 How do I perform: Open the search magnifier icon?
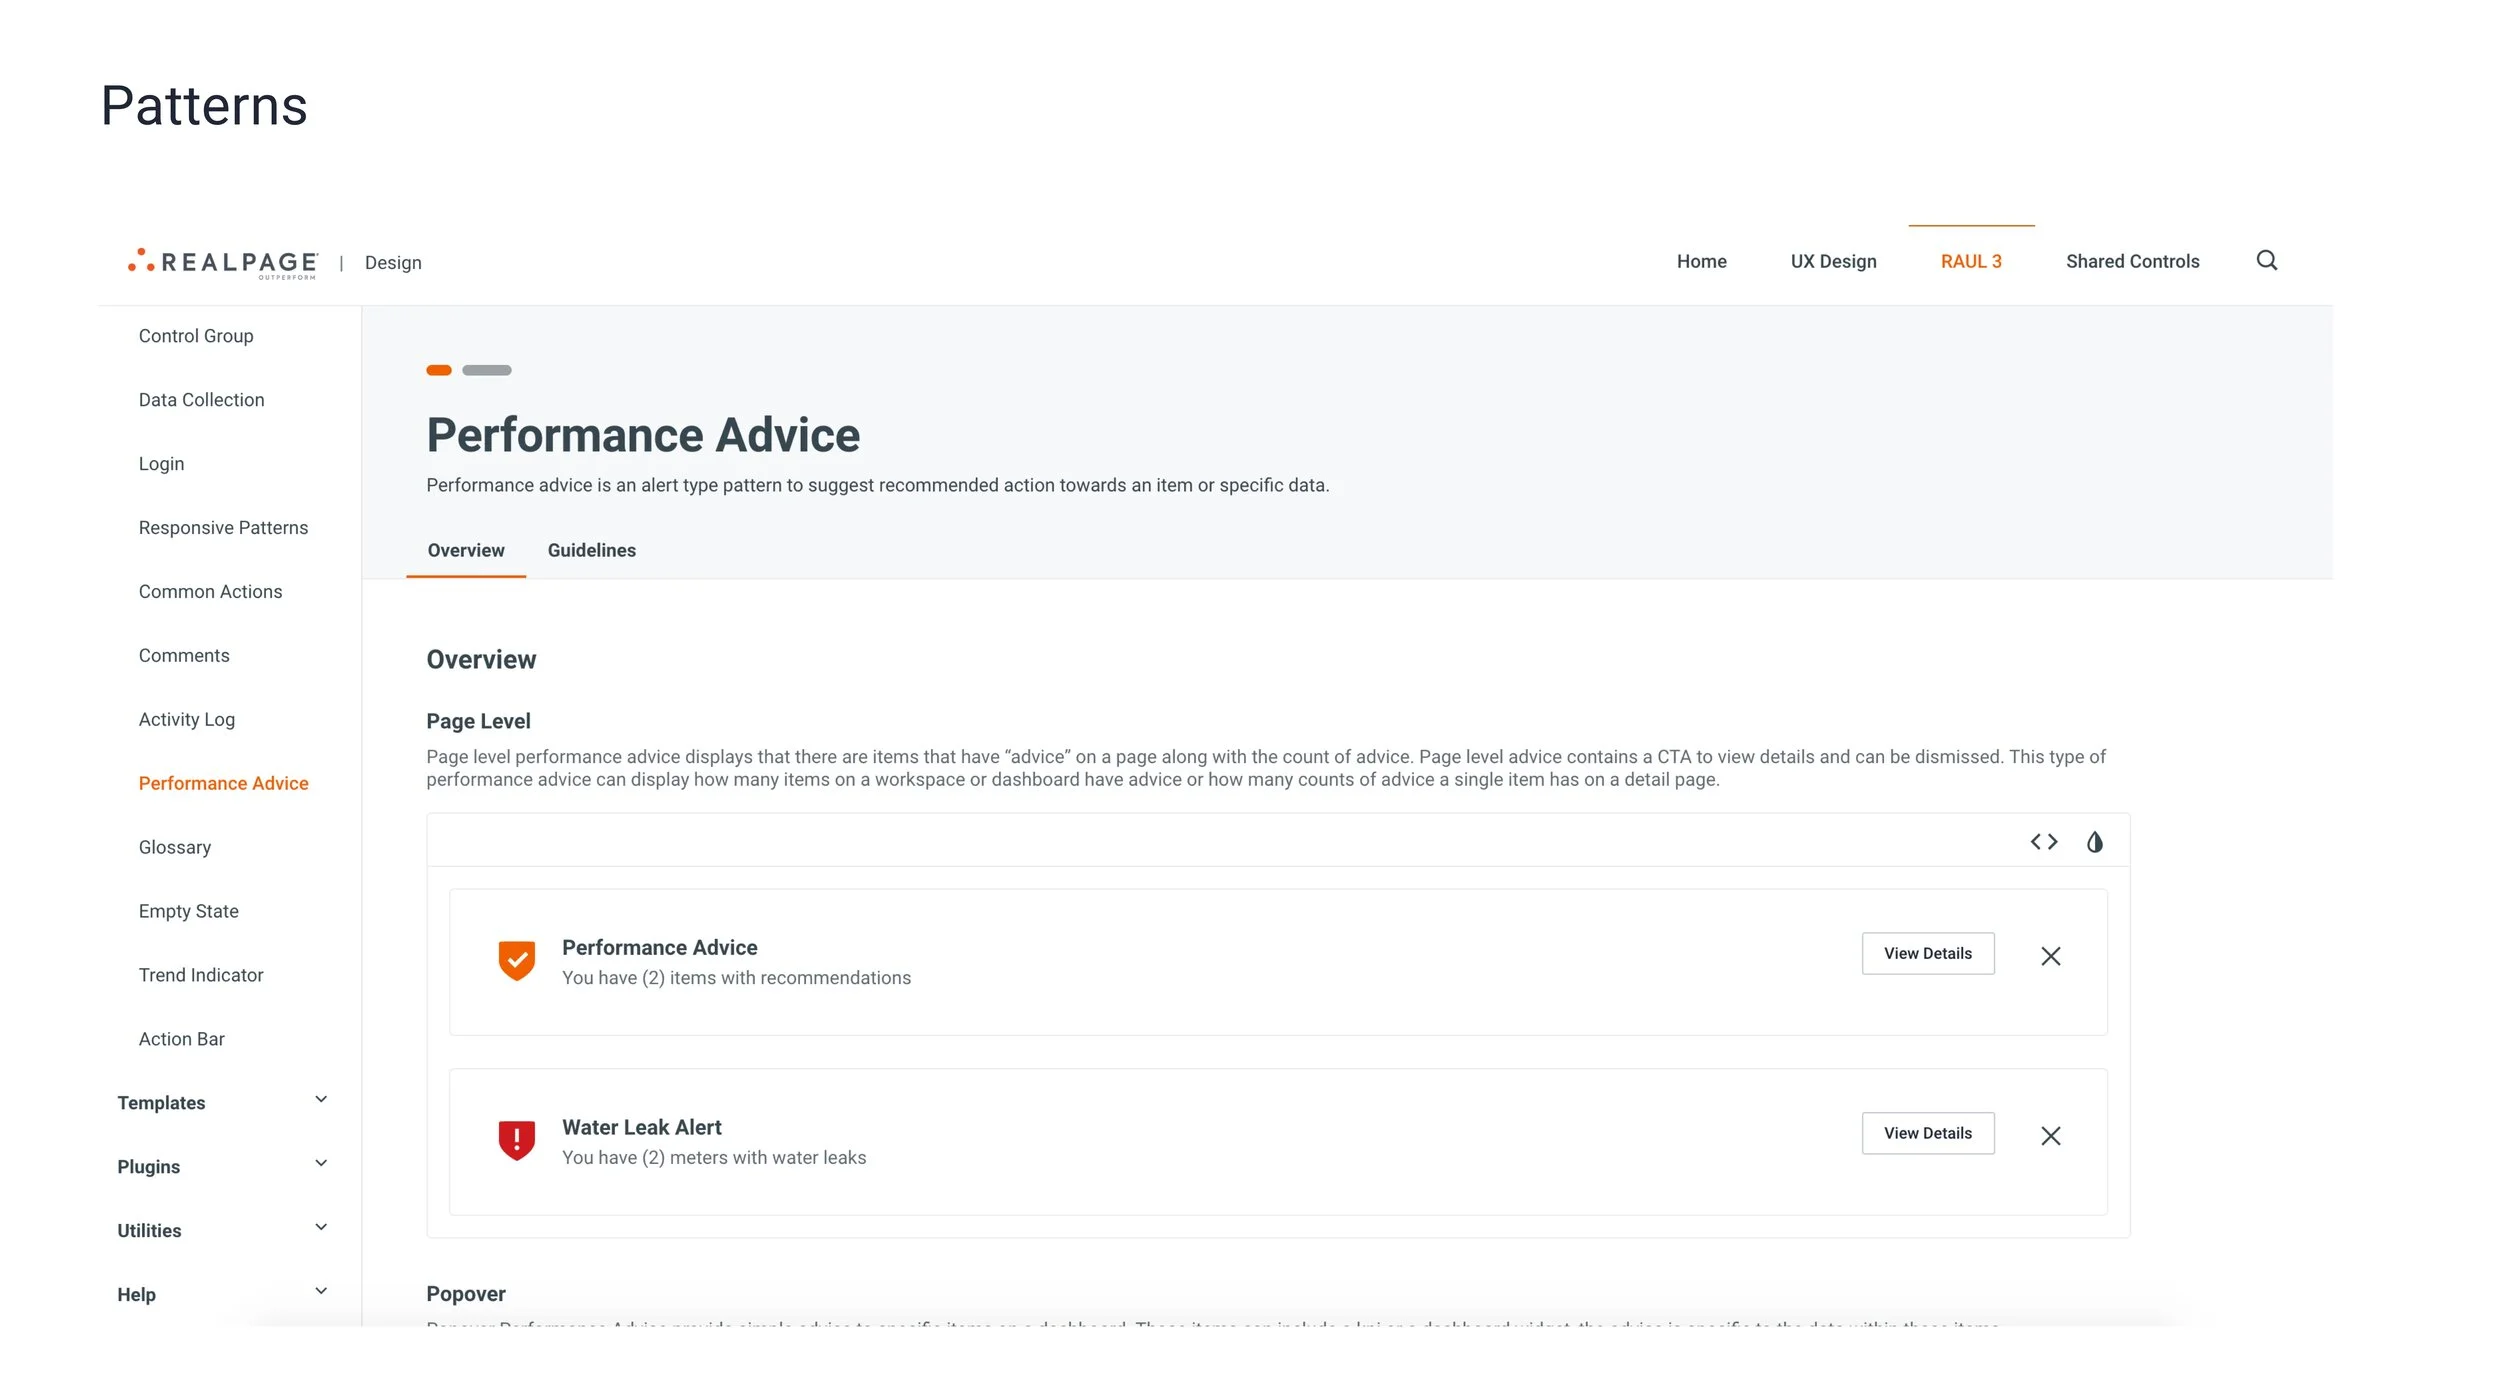click(x=2266, y=261)
